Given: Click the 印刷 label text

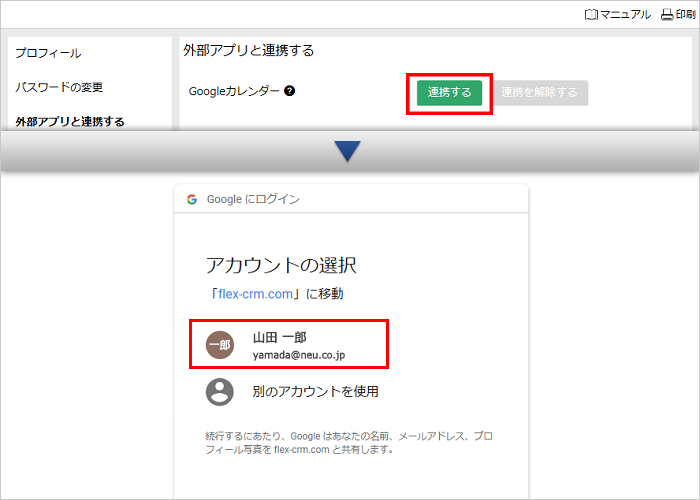Looking at the screenshot, I should [685, 15].
